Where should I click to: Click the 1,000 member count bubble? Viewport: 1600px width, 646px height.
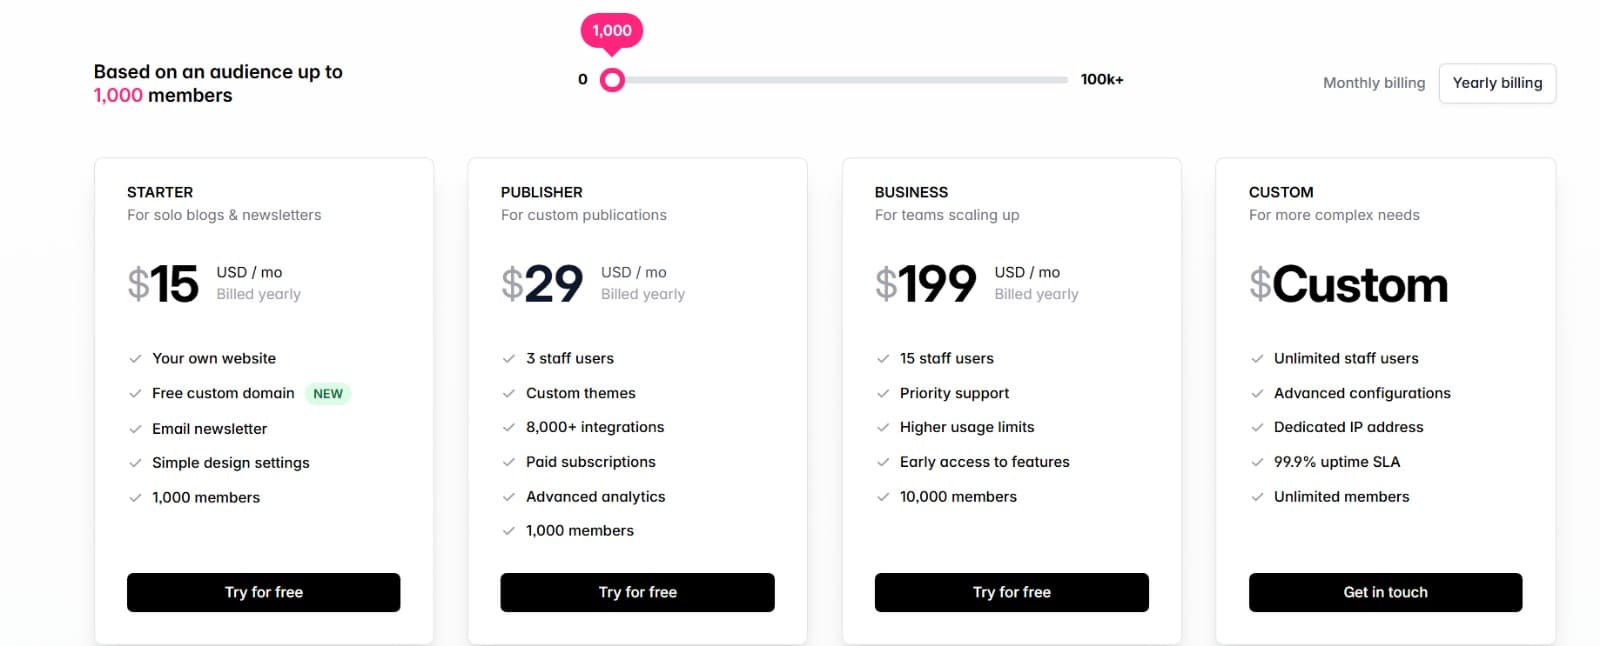610,30
